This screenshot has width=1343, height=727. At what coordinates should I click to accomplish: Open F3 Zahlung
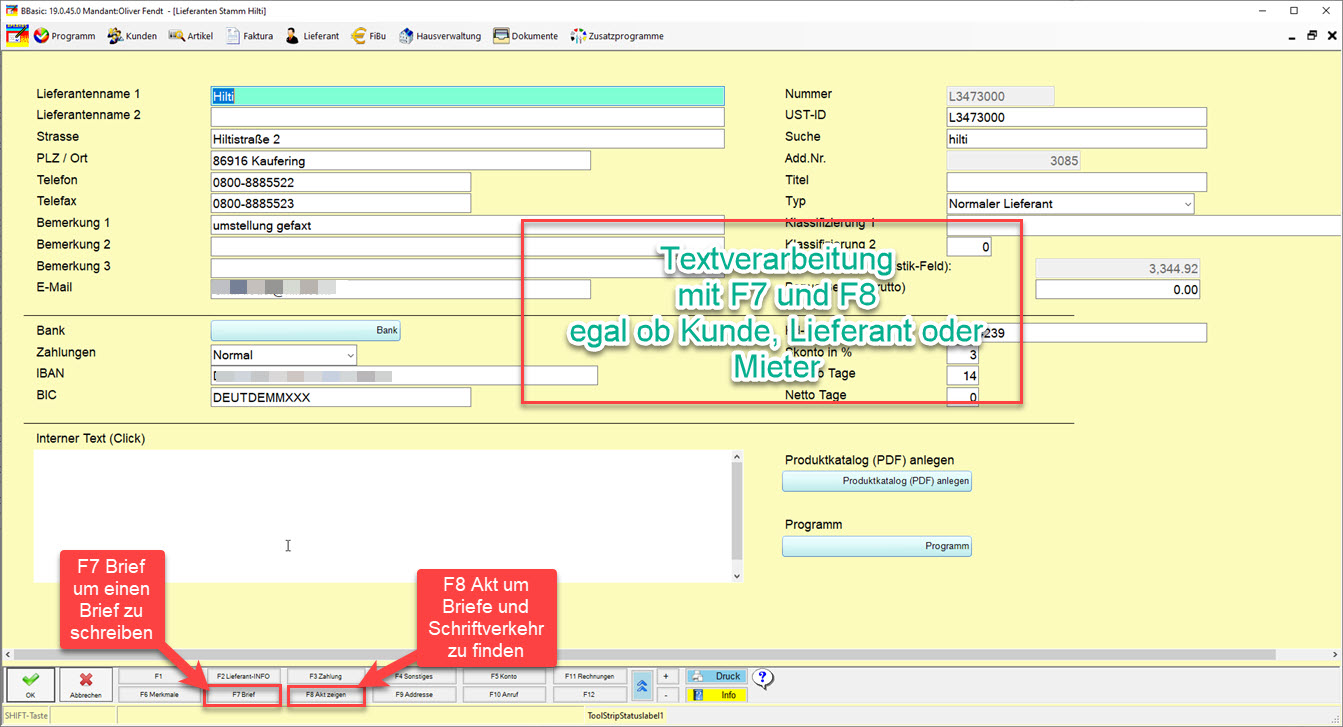click(x=325, y=677)
